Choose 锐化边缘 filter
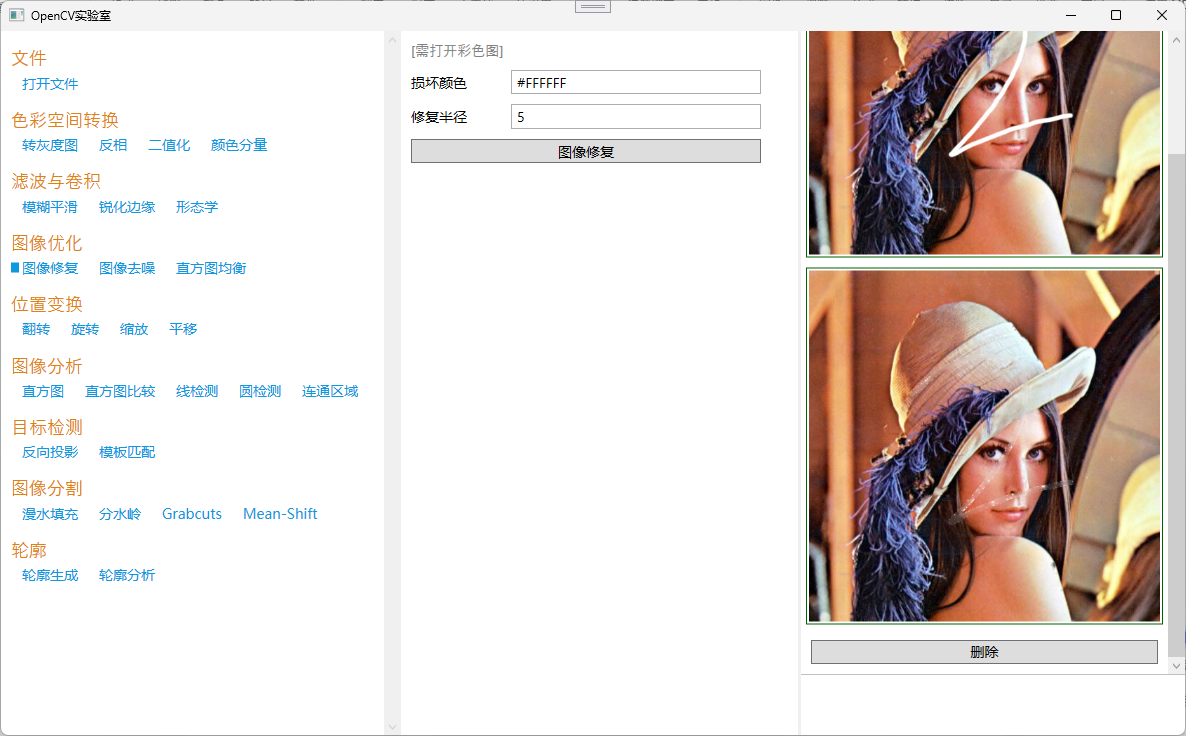 127,207
